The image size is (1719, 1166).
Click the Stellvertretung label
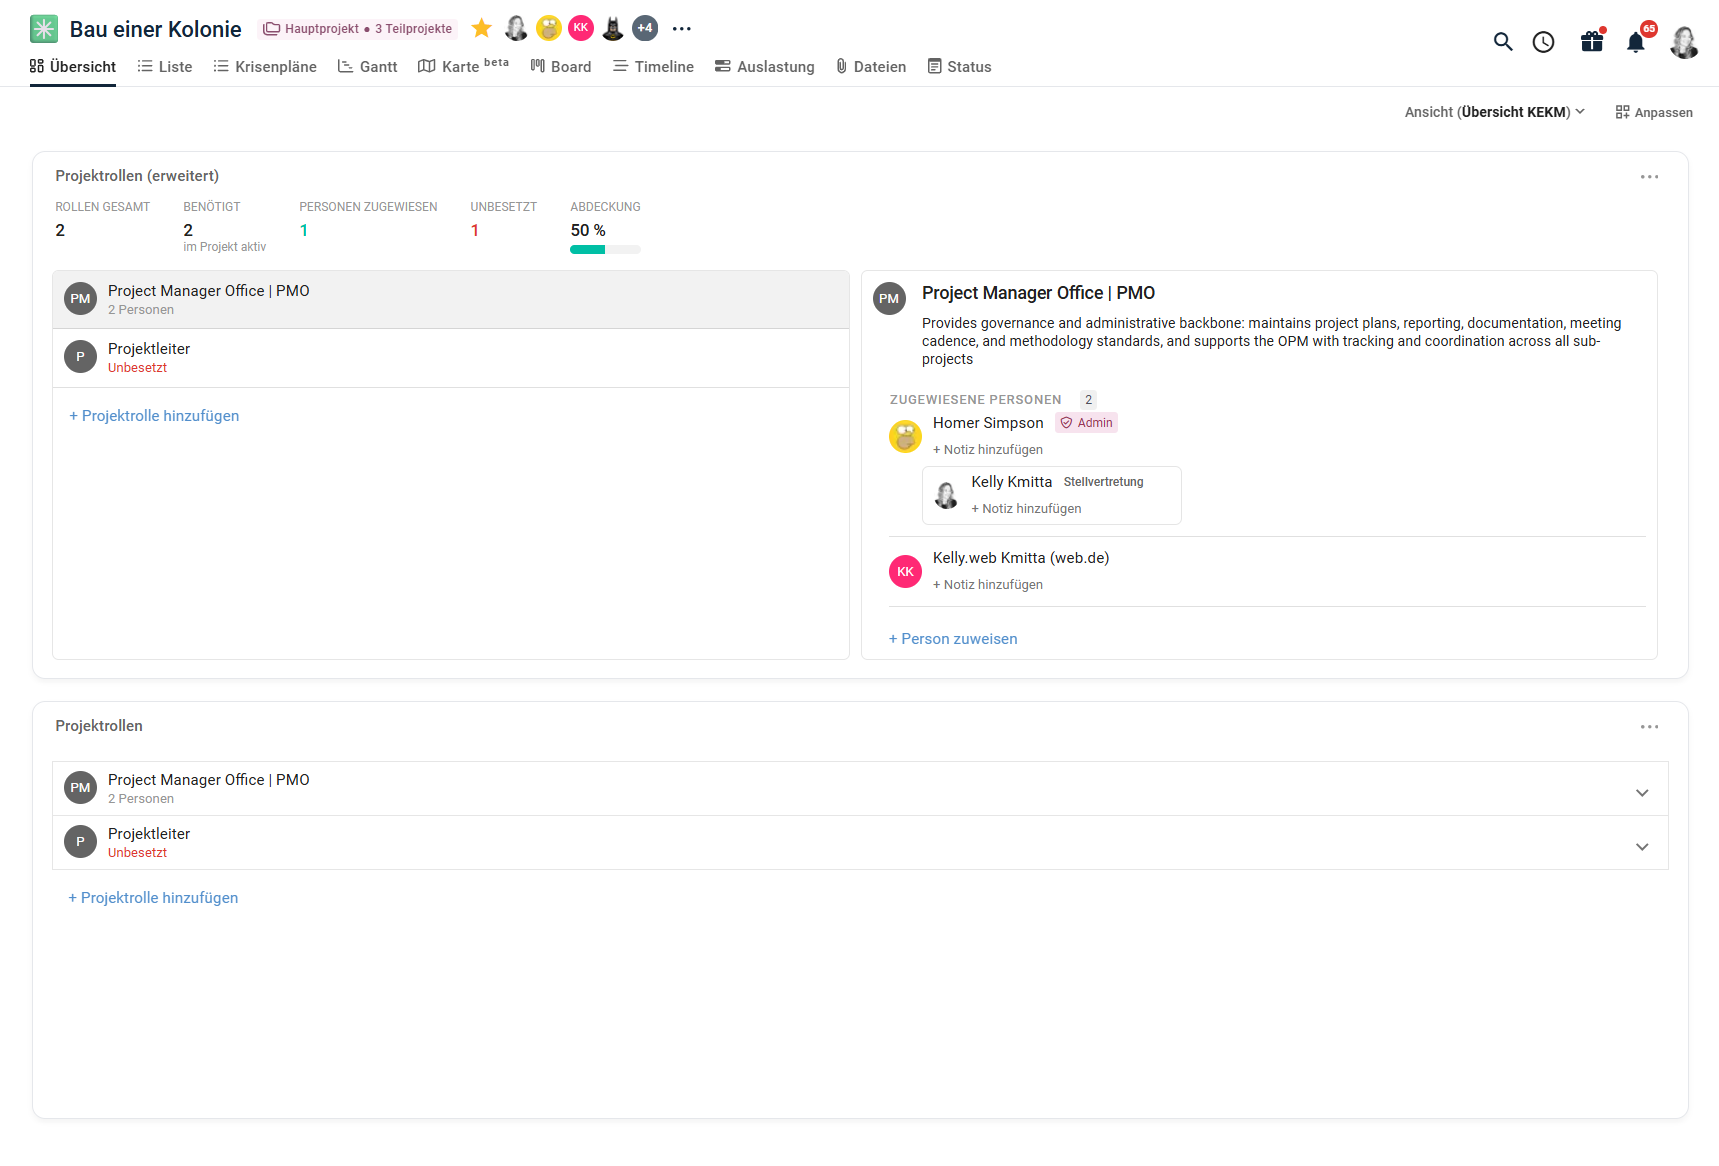click(1103, 482)
